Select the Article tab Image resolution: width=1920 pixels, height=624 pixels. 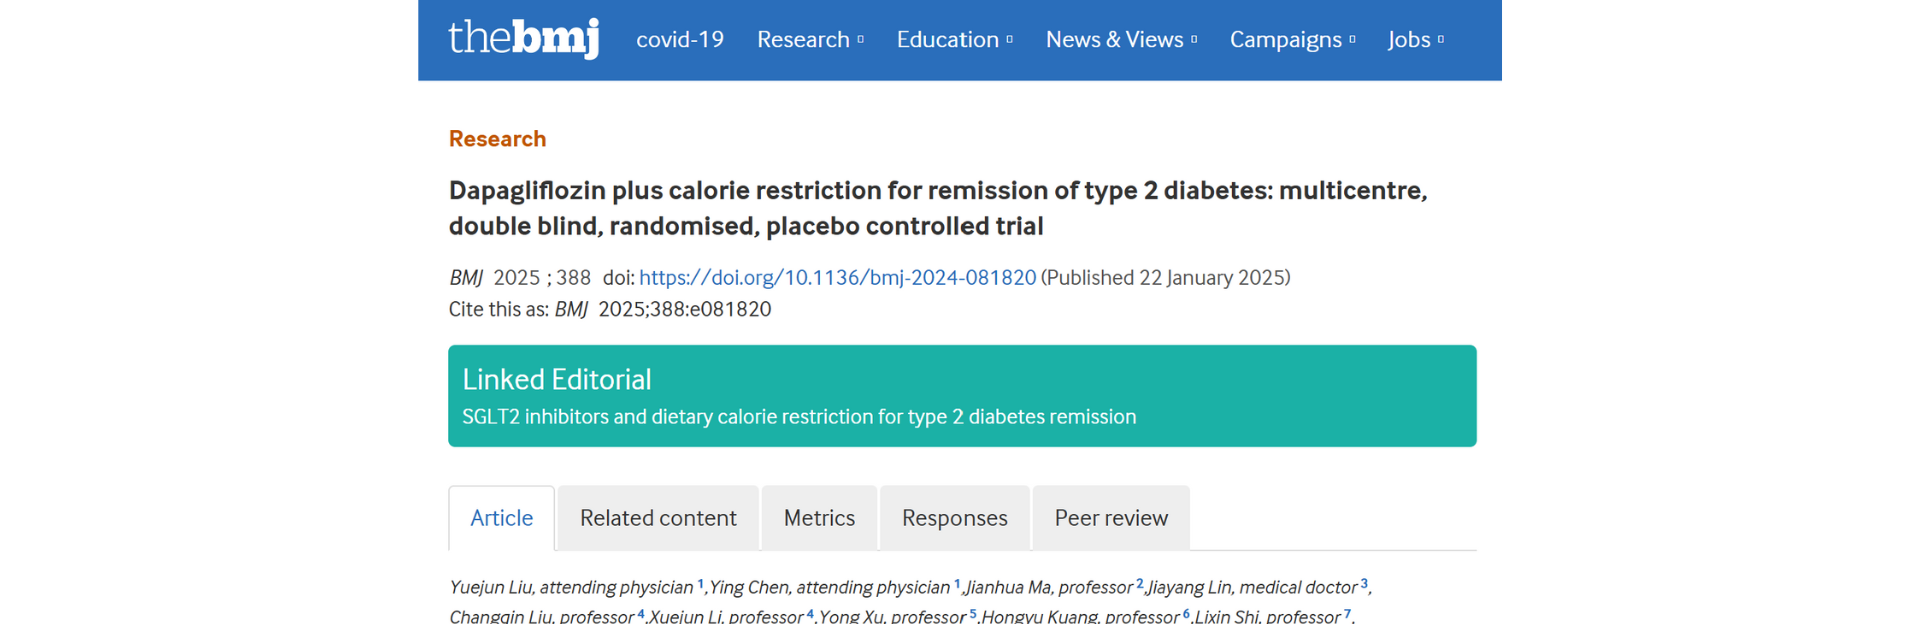tap(502, 518)
